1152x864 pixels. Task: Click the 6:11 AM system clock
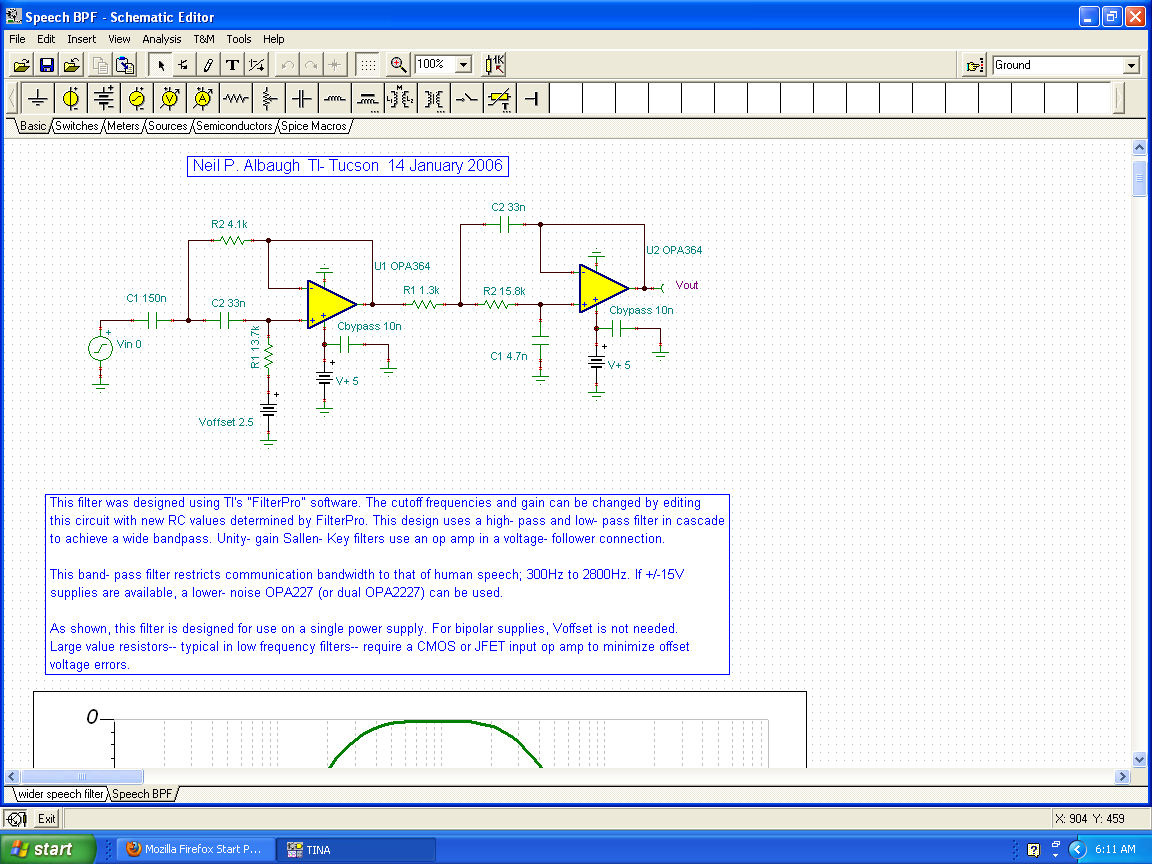pyautogui.click(x=1115, y=849)
